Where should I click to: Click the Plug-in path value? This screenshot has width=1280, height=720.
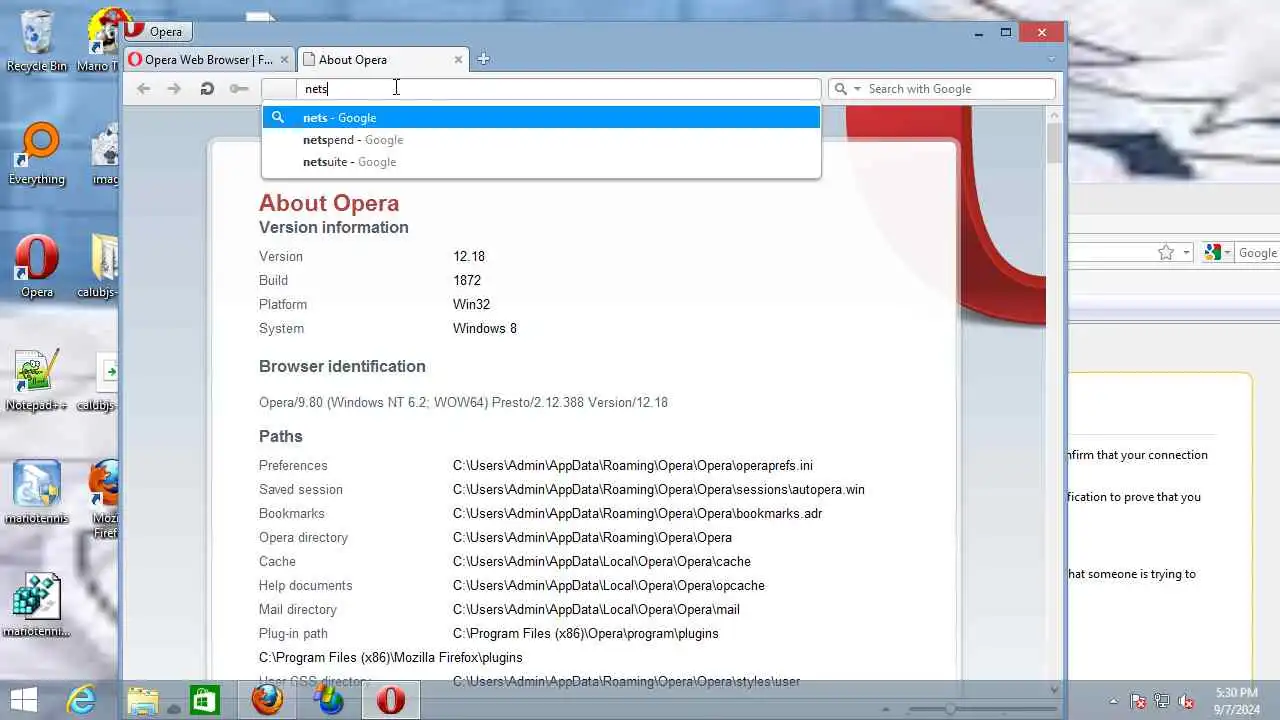[586, 633]
